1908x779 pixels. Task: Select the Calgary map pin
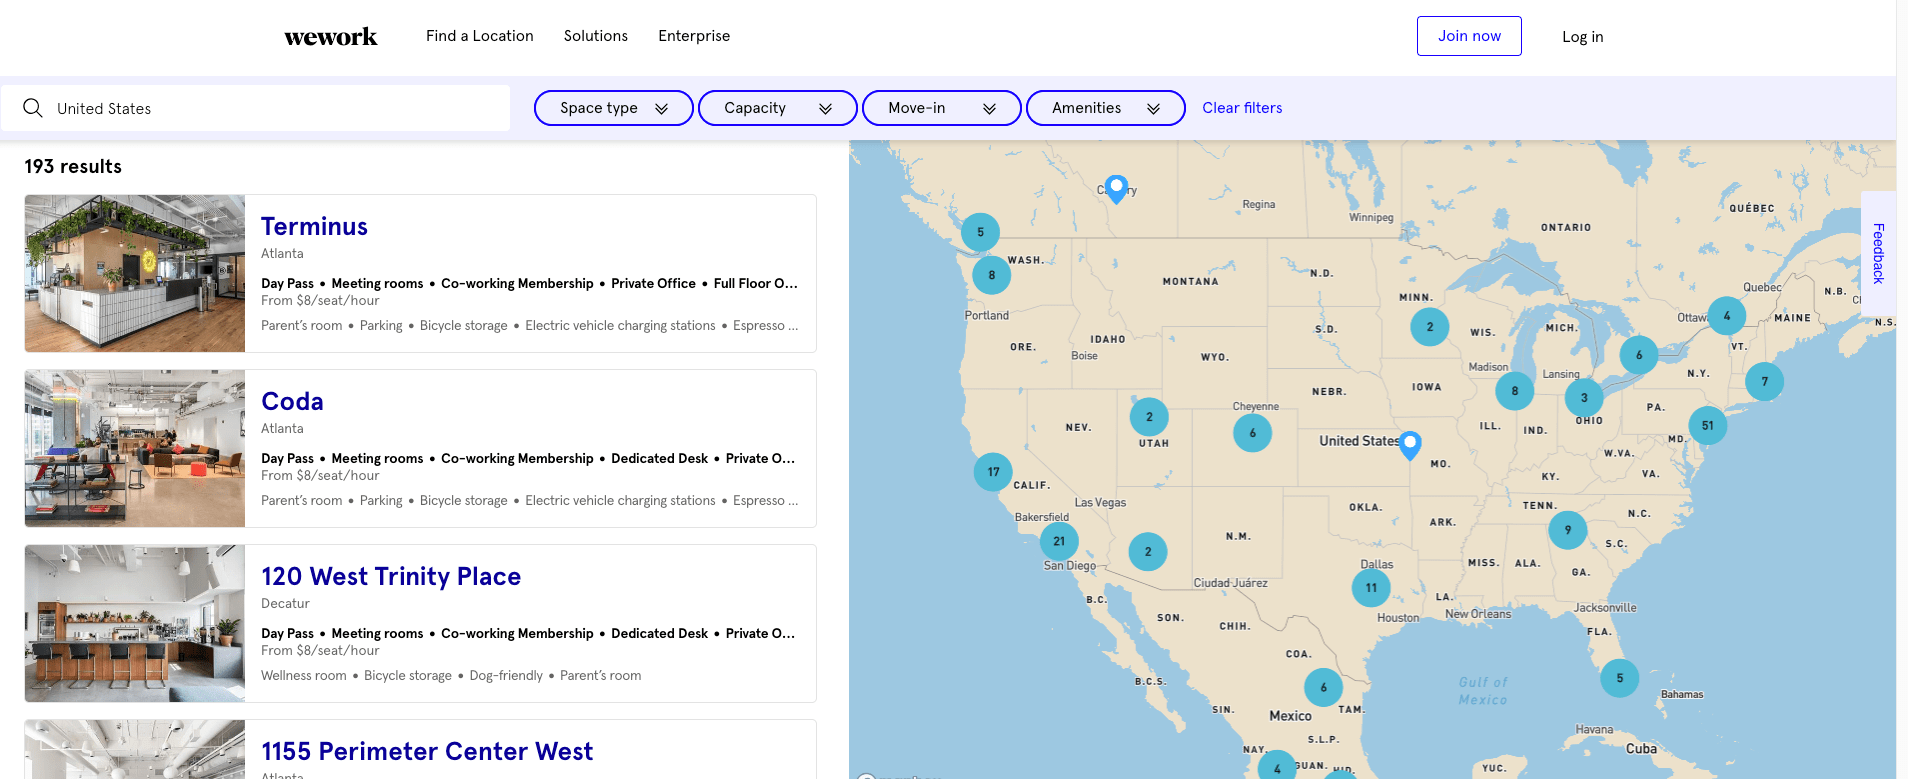[1117, 188]
